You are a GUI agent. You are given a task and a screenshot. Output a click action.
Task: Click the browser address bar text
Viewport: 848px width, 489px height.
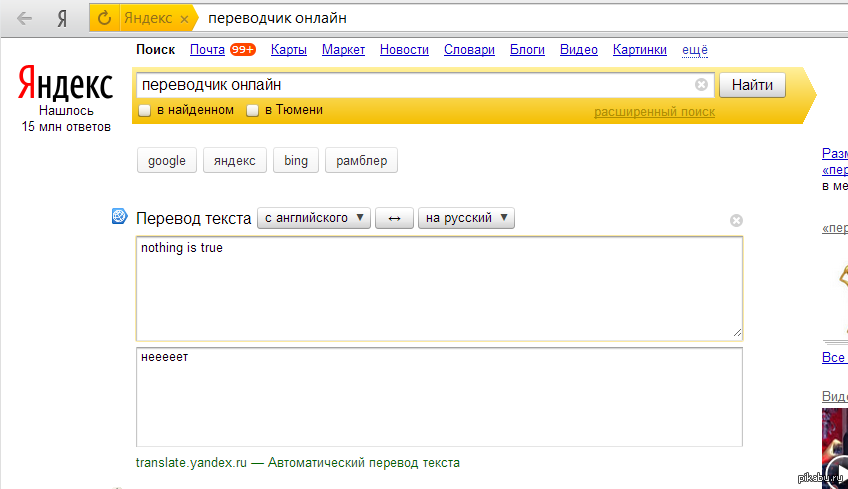click(x=277, y=18)
